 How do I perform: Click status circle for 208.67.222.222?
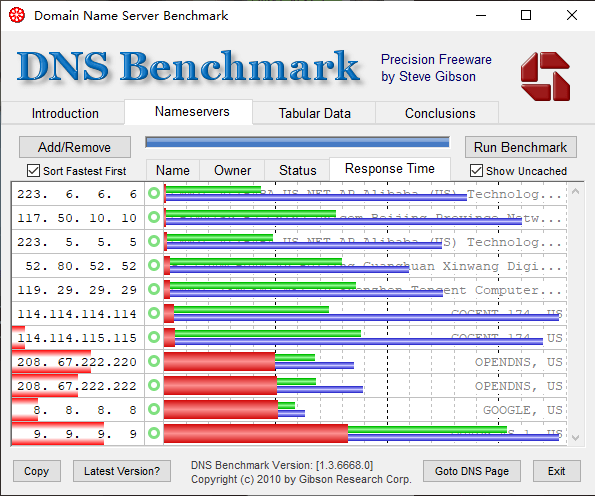point(154,385)
